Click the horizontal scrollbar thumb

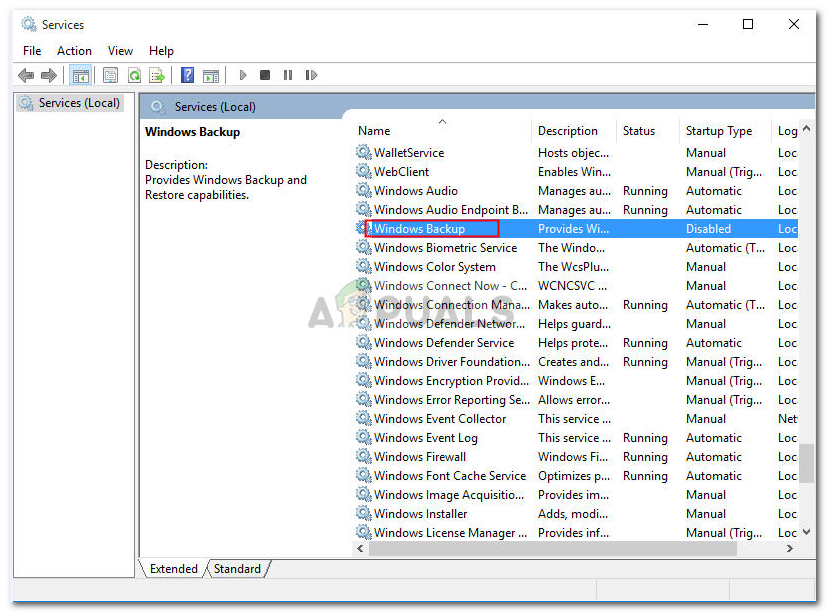(553, 548)
